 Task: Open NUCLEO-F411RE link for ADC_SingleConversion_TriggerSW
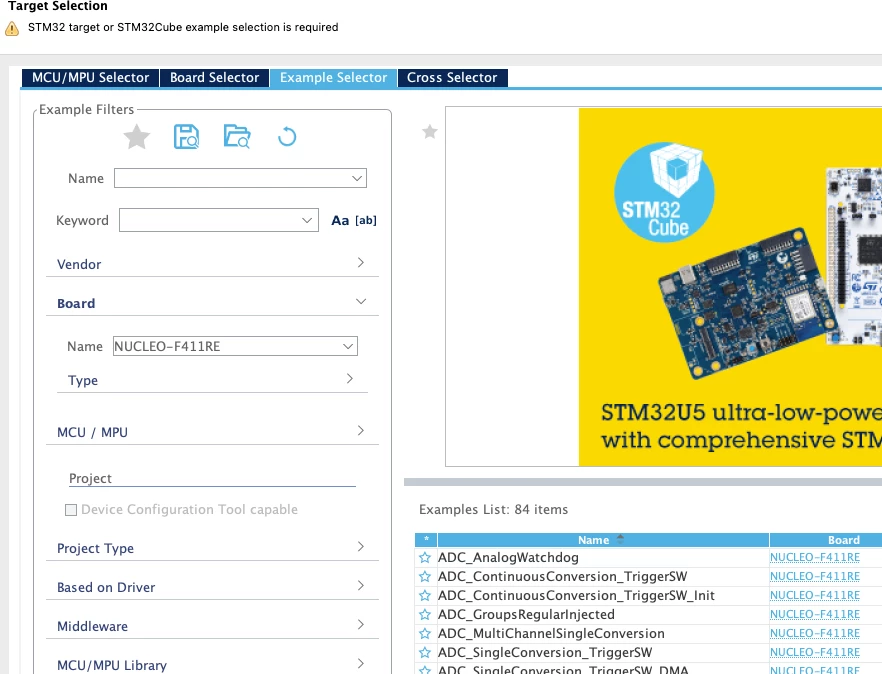[814, 653]
